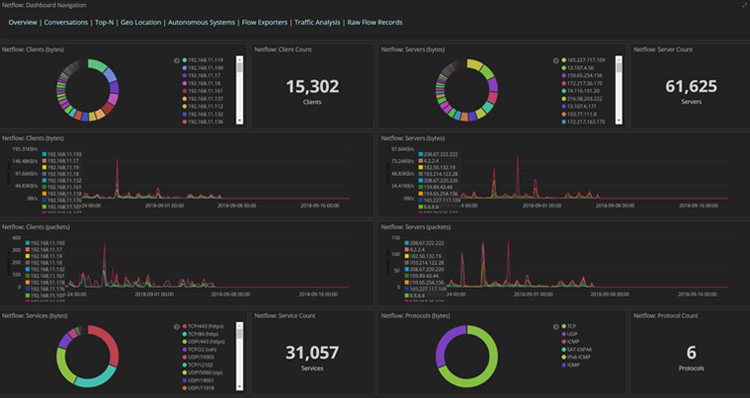Screen dimensions: 750x398
Task: Toggle TCP series in Protocols legend
Action: 569,326
